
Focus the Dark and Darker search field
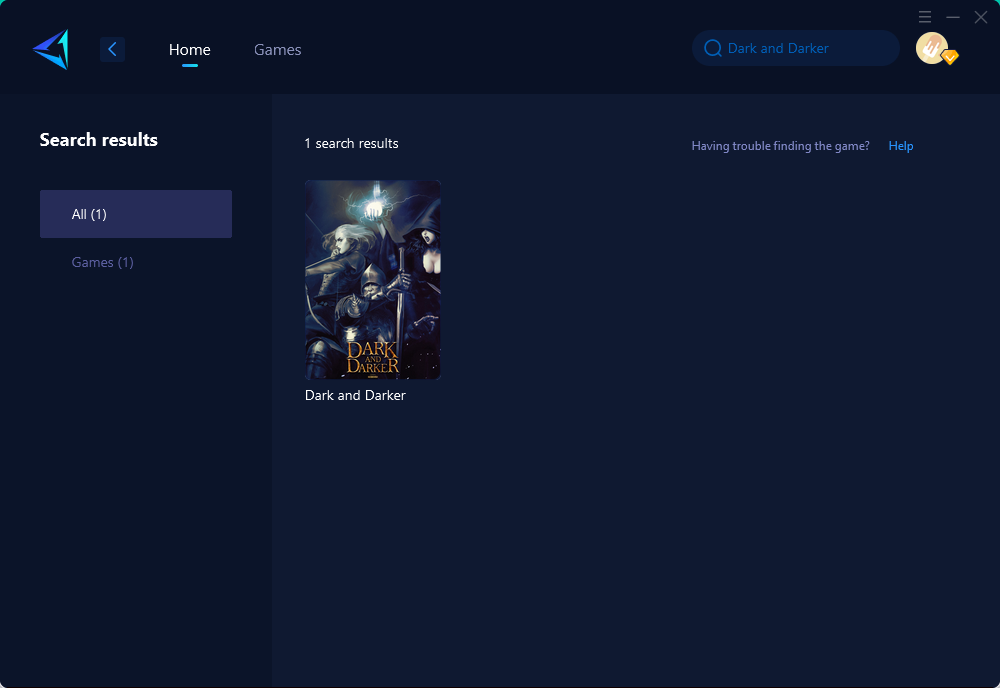point(795,48)
